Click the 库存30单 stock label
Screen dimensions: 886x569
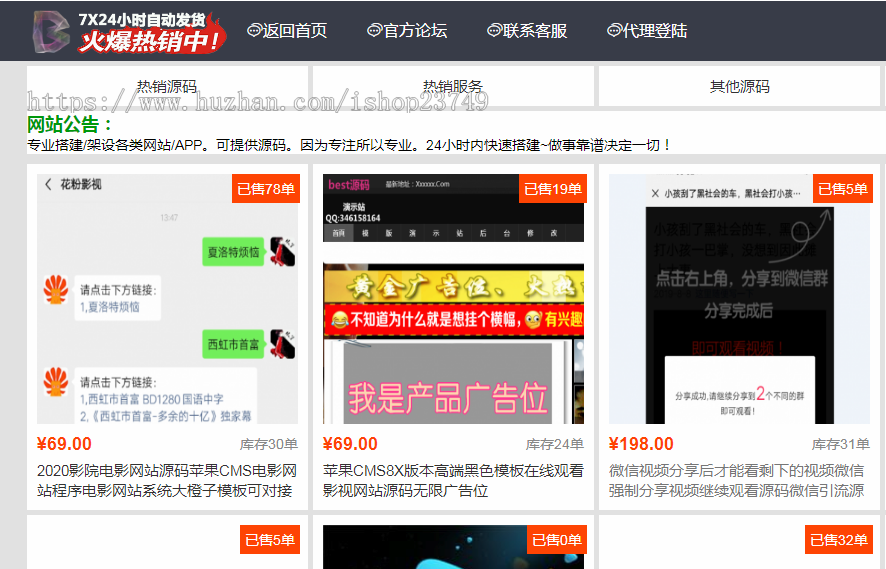click(269, 445)
